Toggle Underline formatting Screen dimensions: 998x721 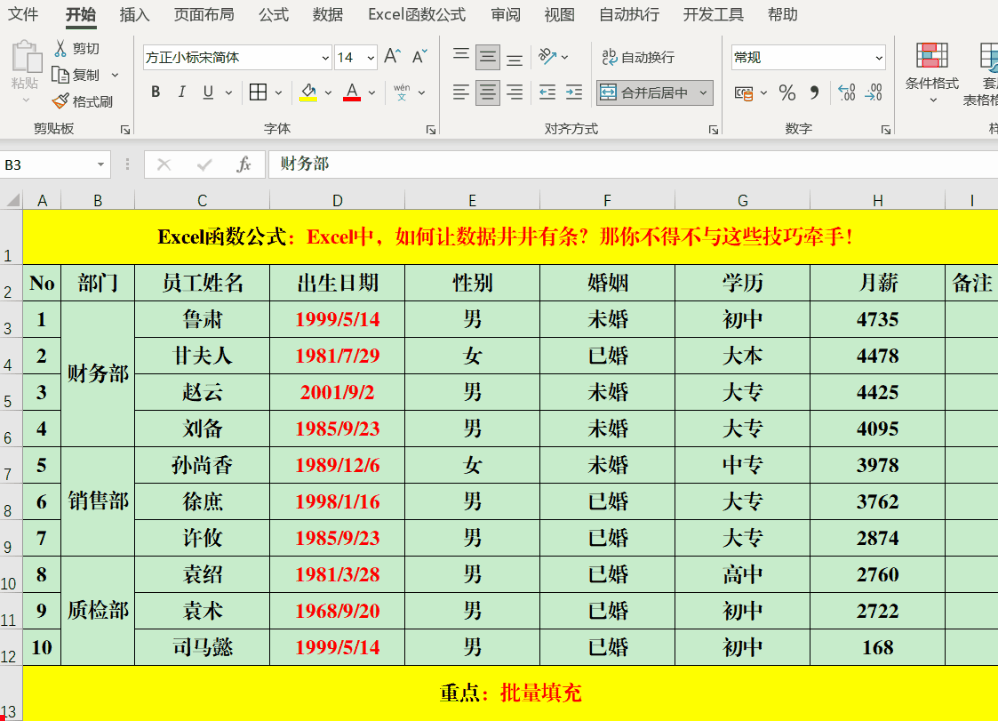[x=208, y=92]
